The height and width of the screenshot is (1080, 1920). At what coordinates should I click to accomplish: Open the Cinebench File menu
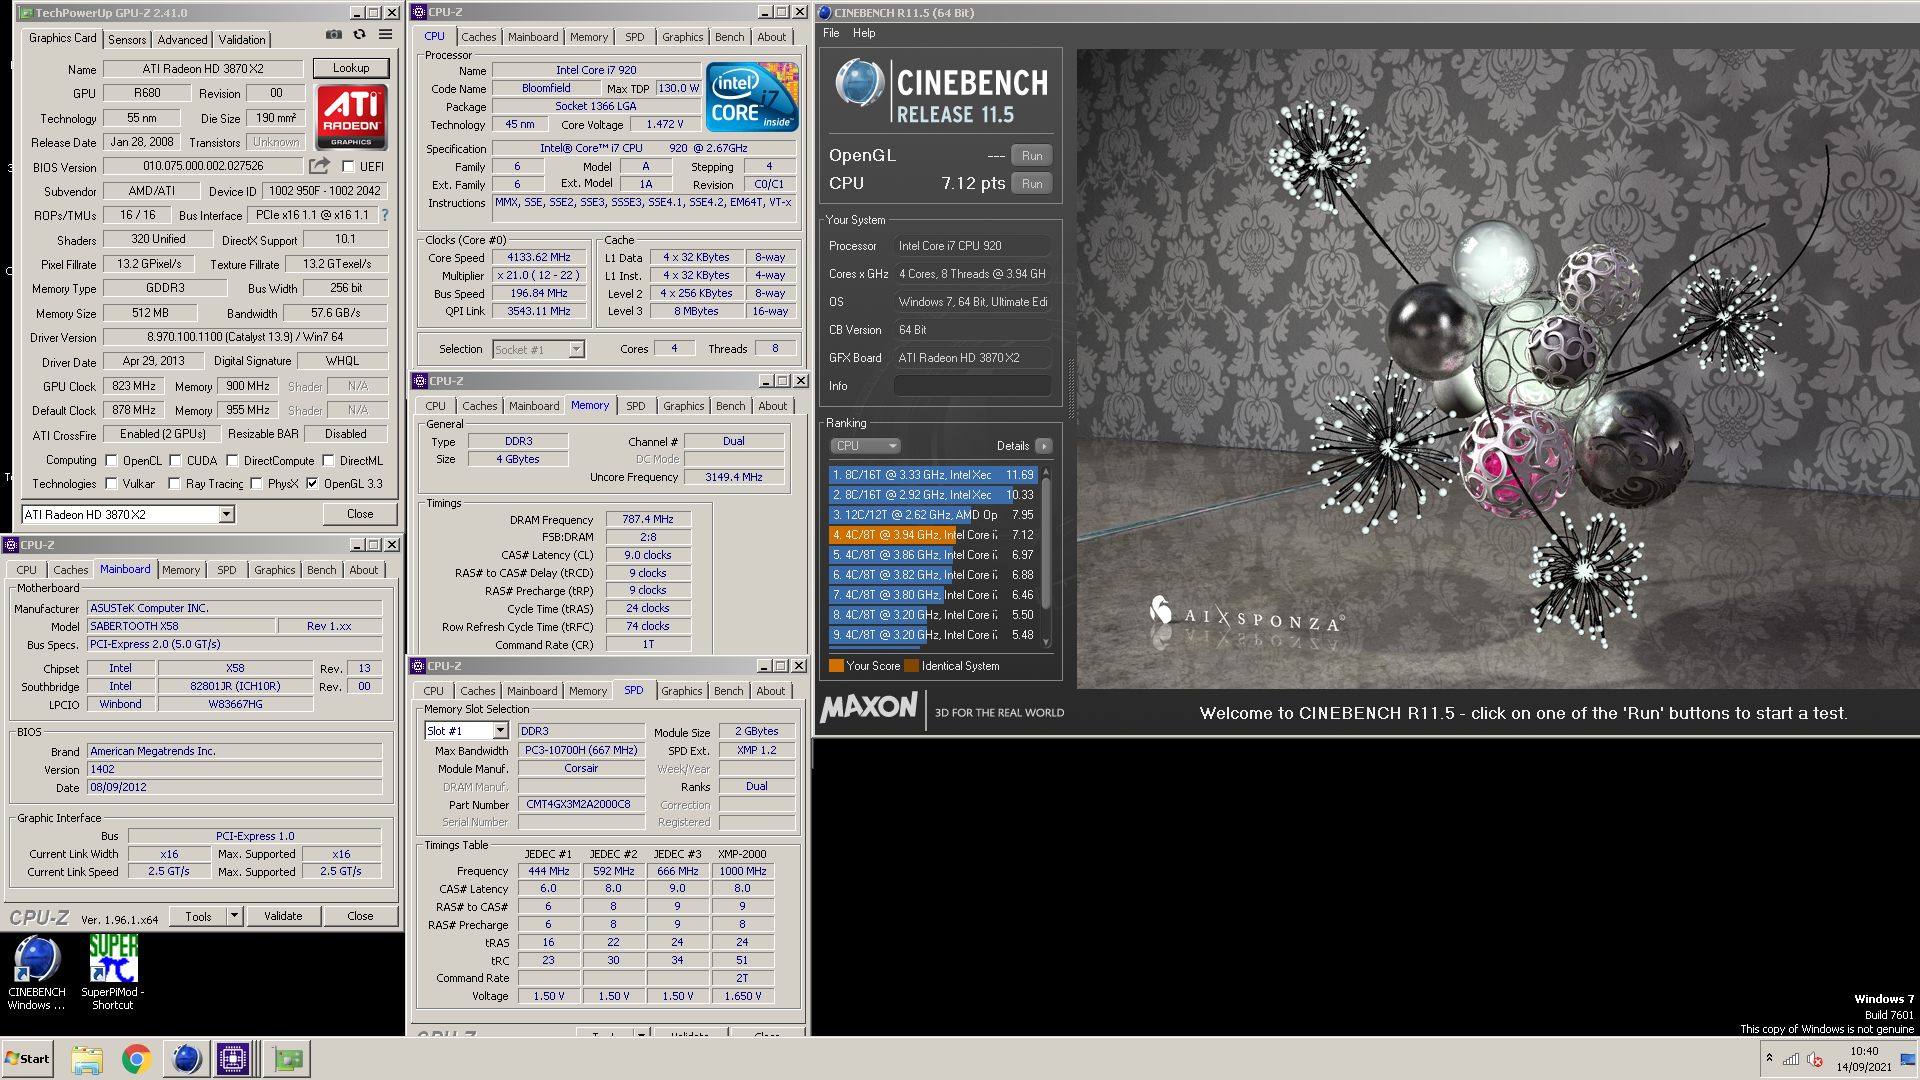click(831, 33)
